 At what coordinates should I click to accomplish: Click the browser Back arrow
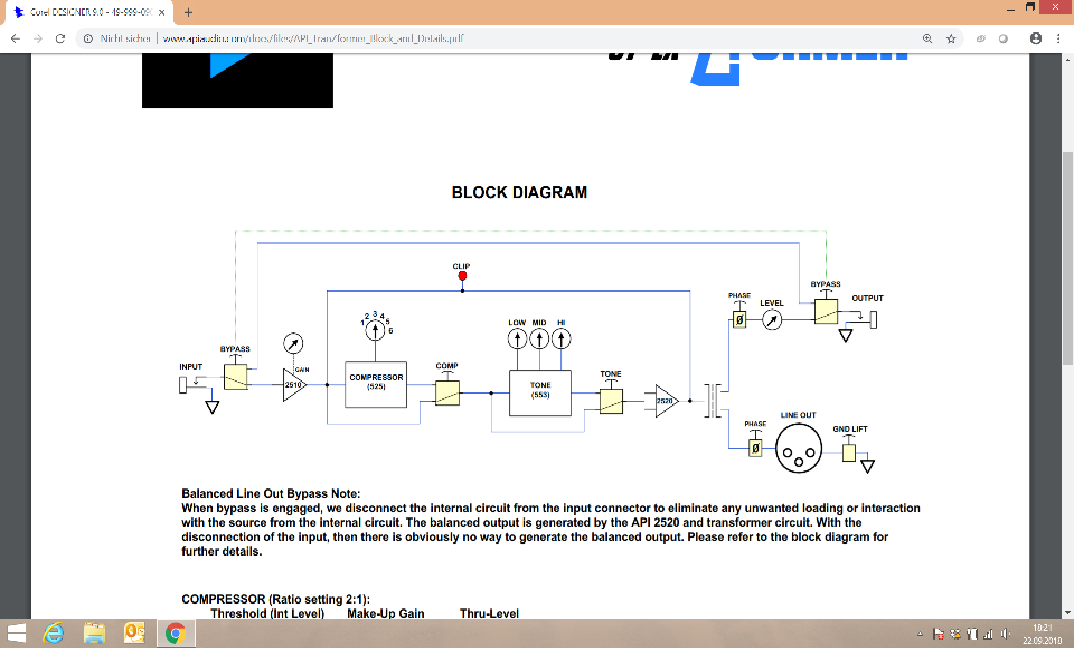coord(14,38)
